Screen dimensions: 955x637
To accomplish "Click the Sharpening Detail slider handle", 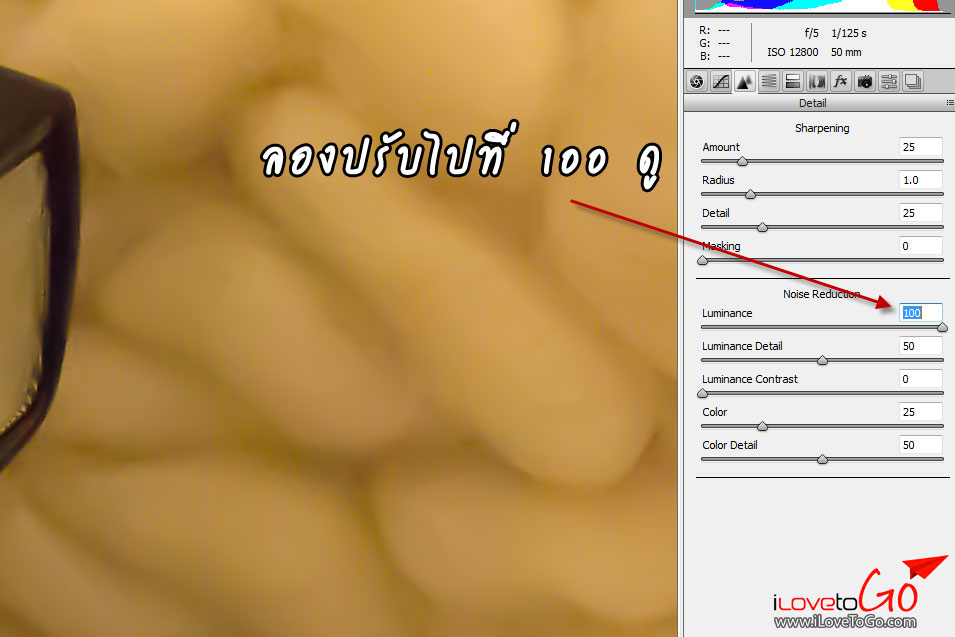I will pyautogui.click(x=762, y=227).
